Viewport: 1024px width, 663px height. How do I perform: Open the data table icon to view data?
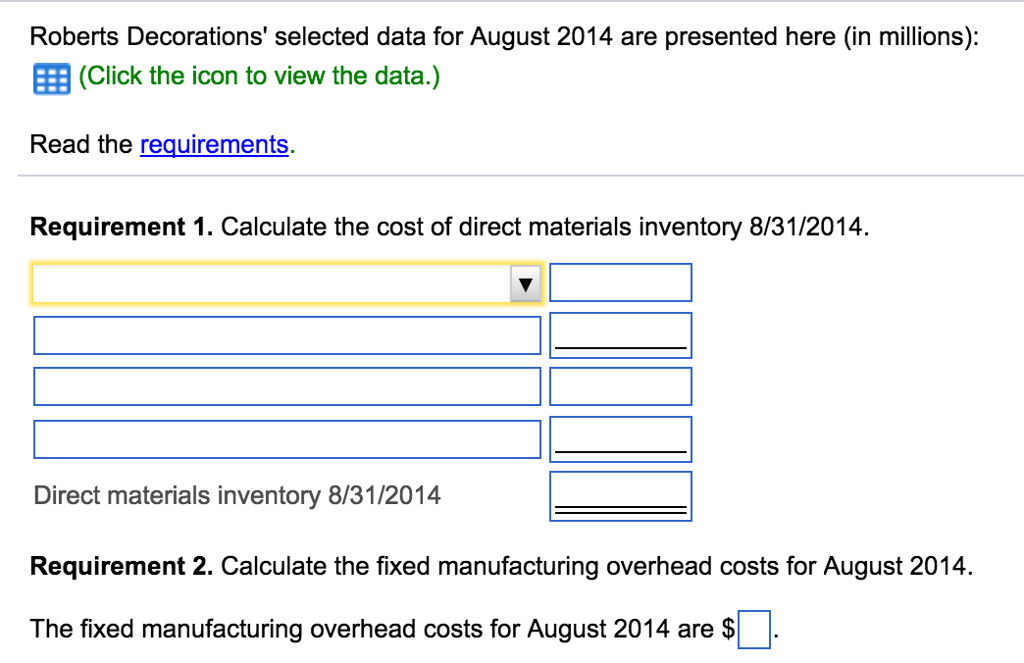point(51,79)
